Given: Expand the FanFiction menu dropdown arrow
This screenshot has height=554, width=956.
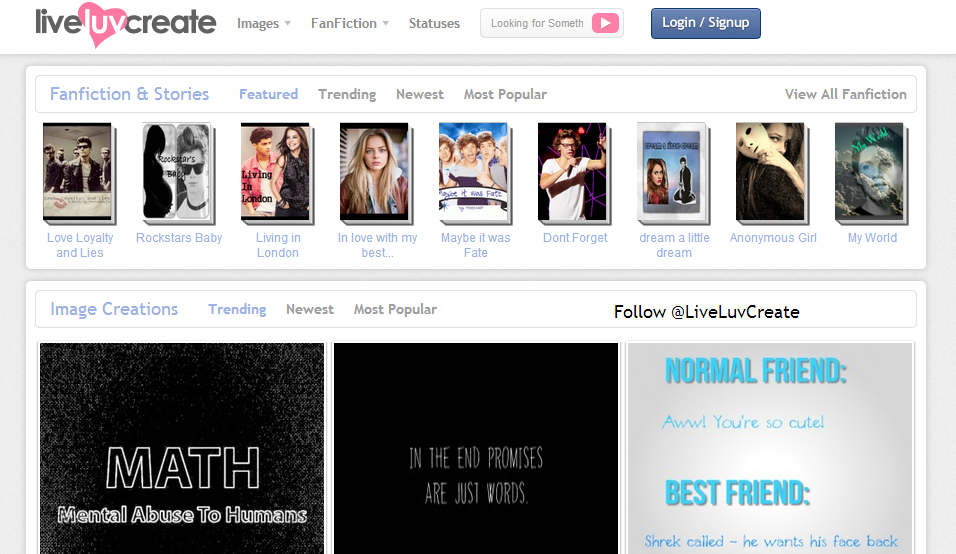Looking at the screenshot, I should [385, 23].
